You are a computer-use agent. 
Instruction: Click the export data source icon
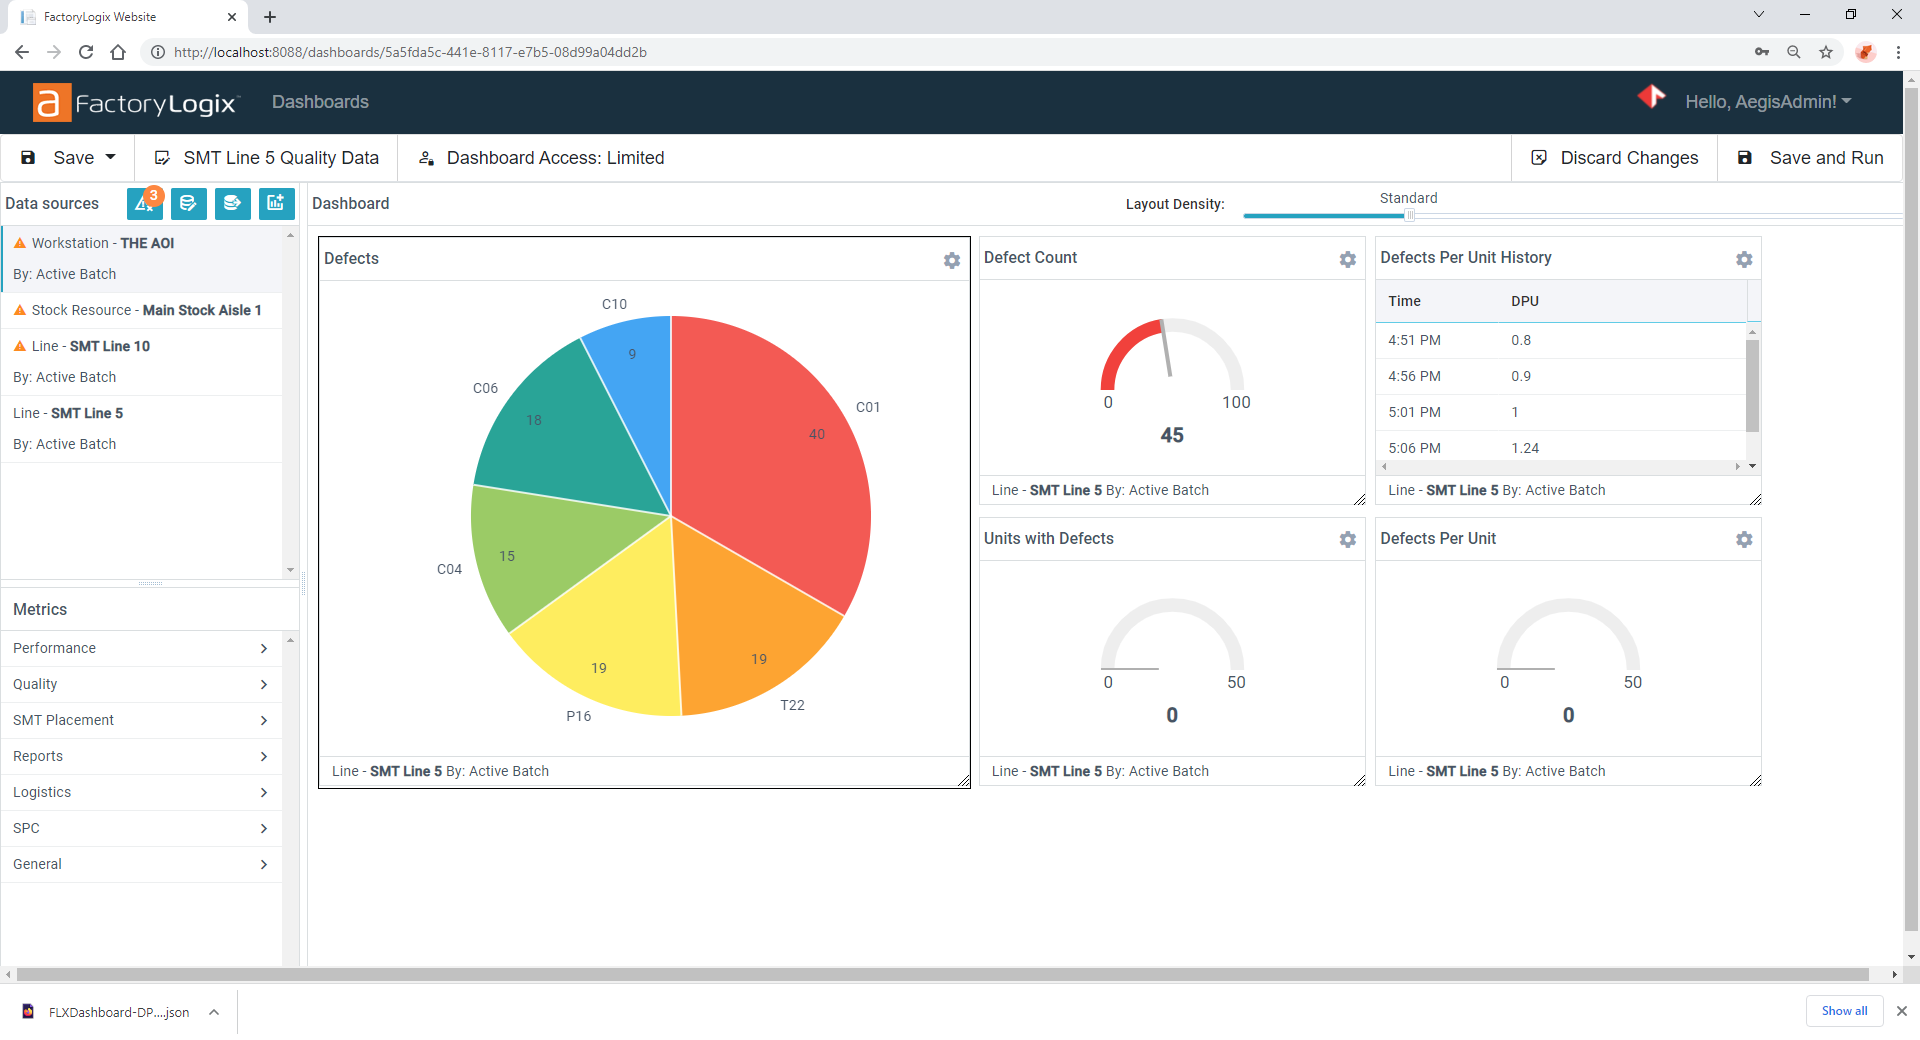tap(232, 203)
